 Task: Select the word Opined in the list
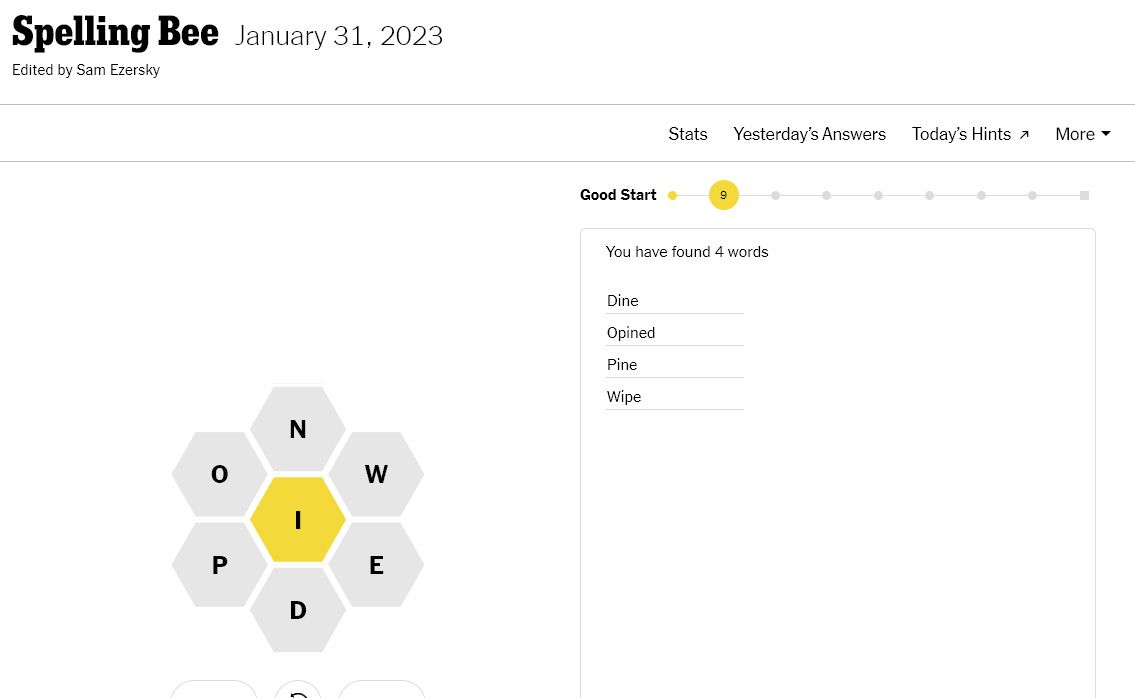point(630,332)
